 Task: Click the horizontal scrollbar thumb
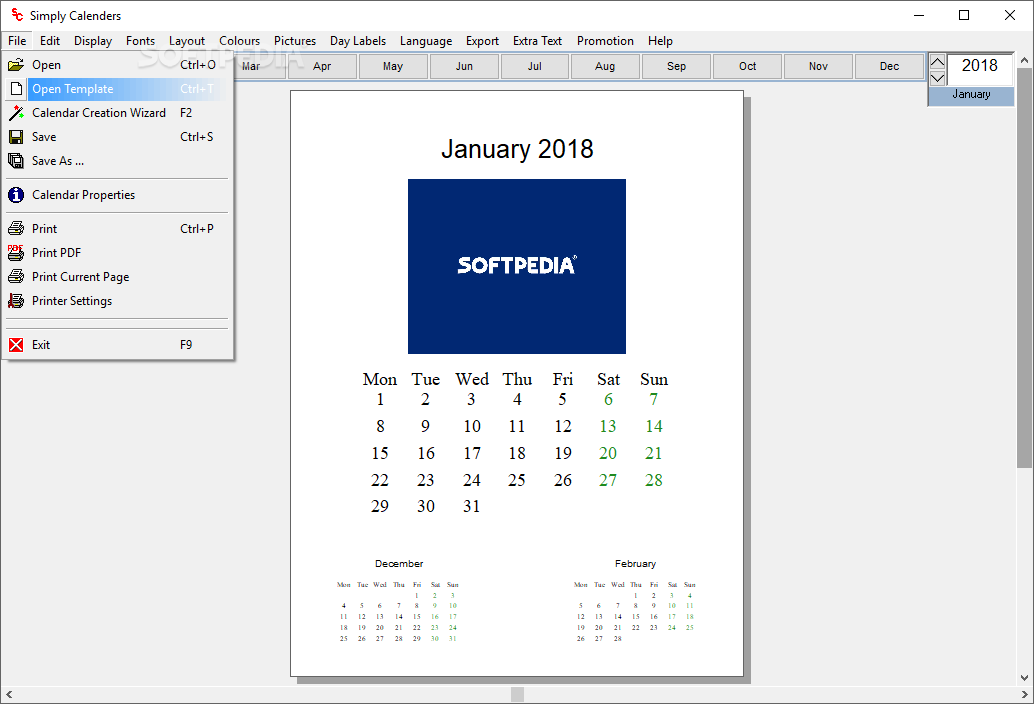click(518, 694)
